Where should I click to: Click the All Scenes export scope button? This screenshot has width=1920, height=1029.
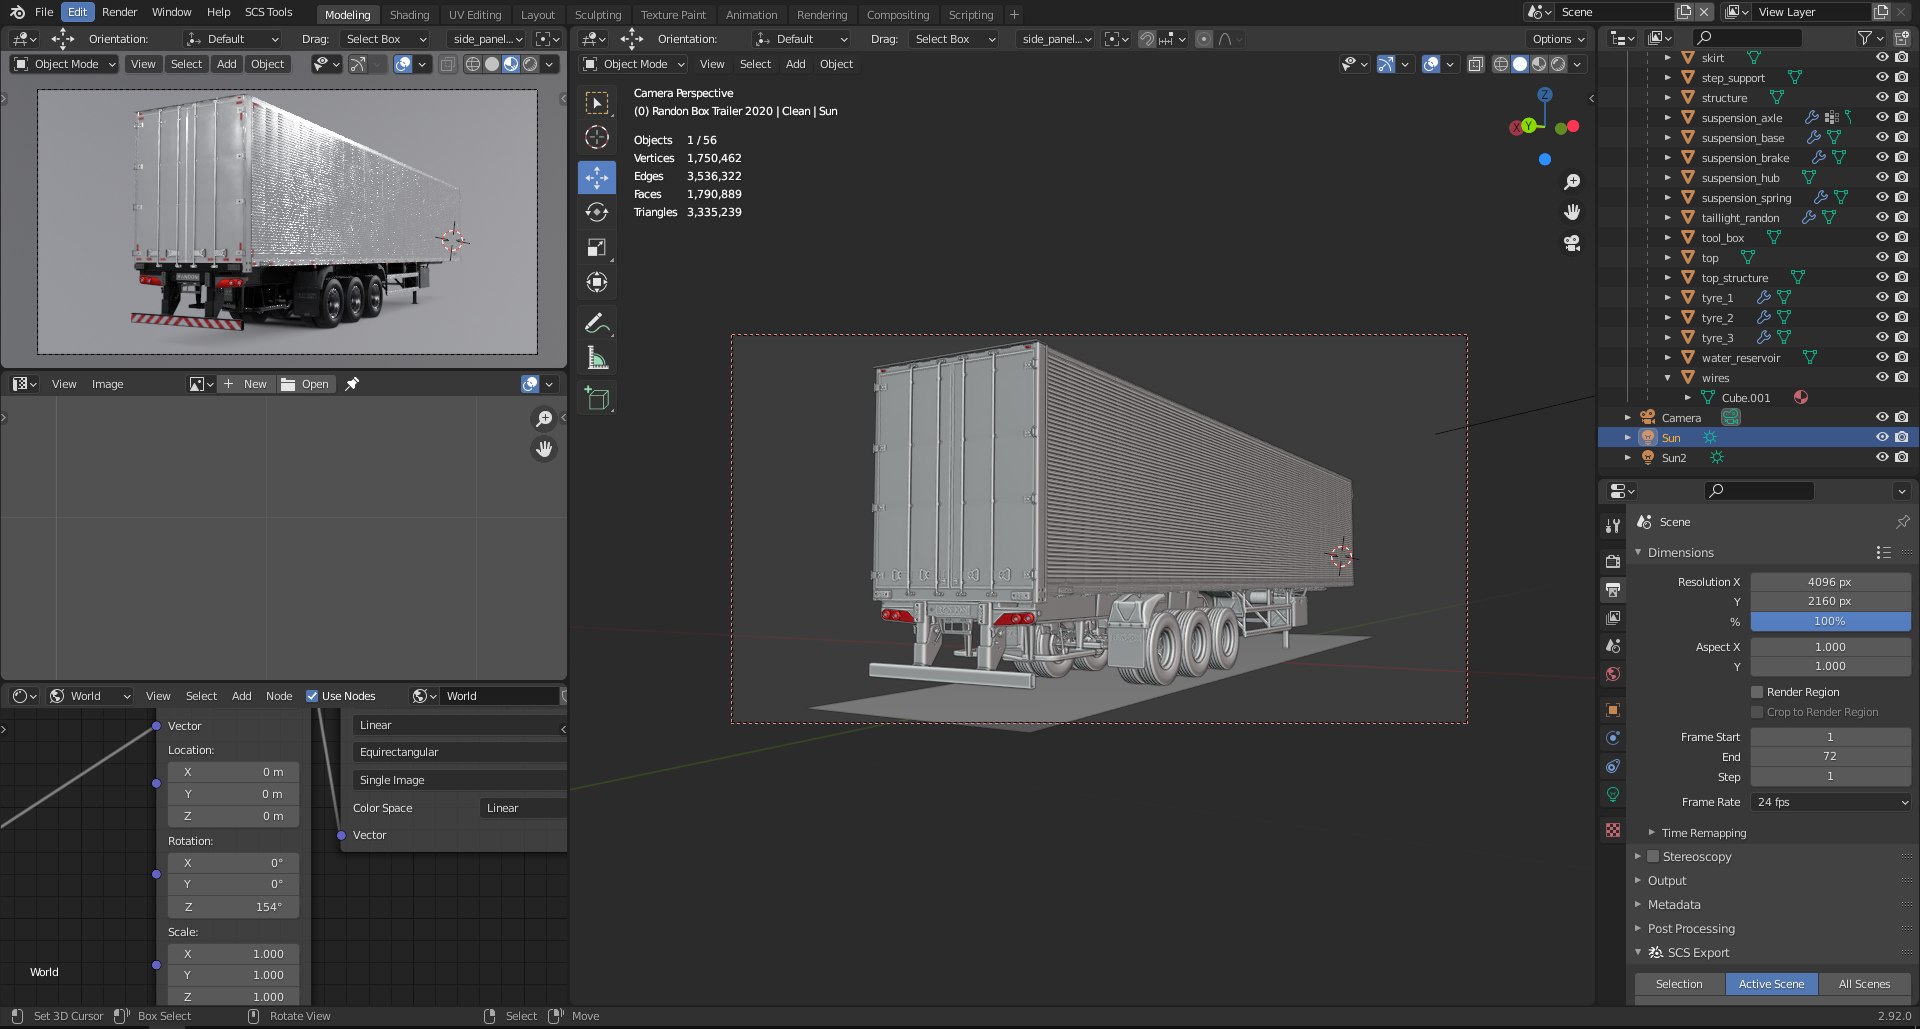1864,984
